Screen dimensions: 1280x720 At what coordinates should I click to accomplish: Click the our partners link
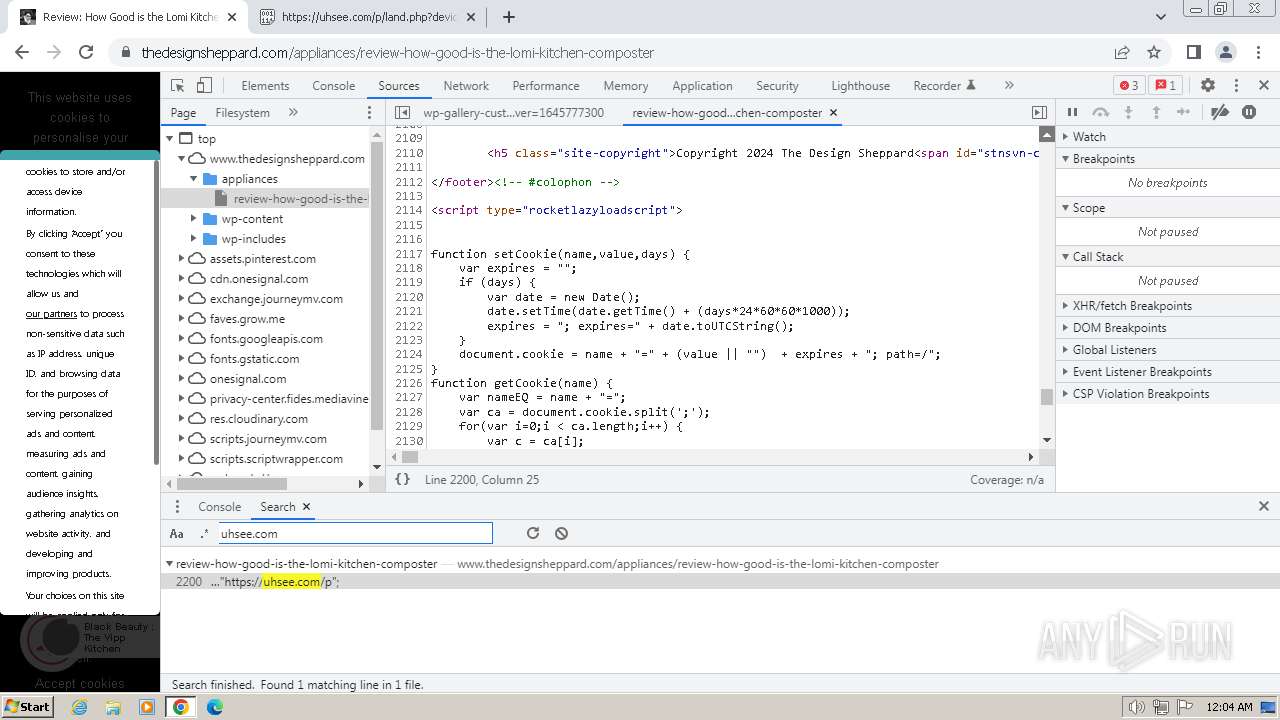pyautogui.click(x=51, y=314)
